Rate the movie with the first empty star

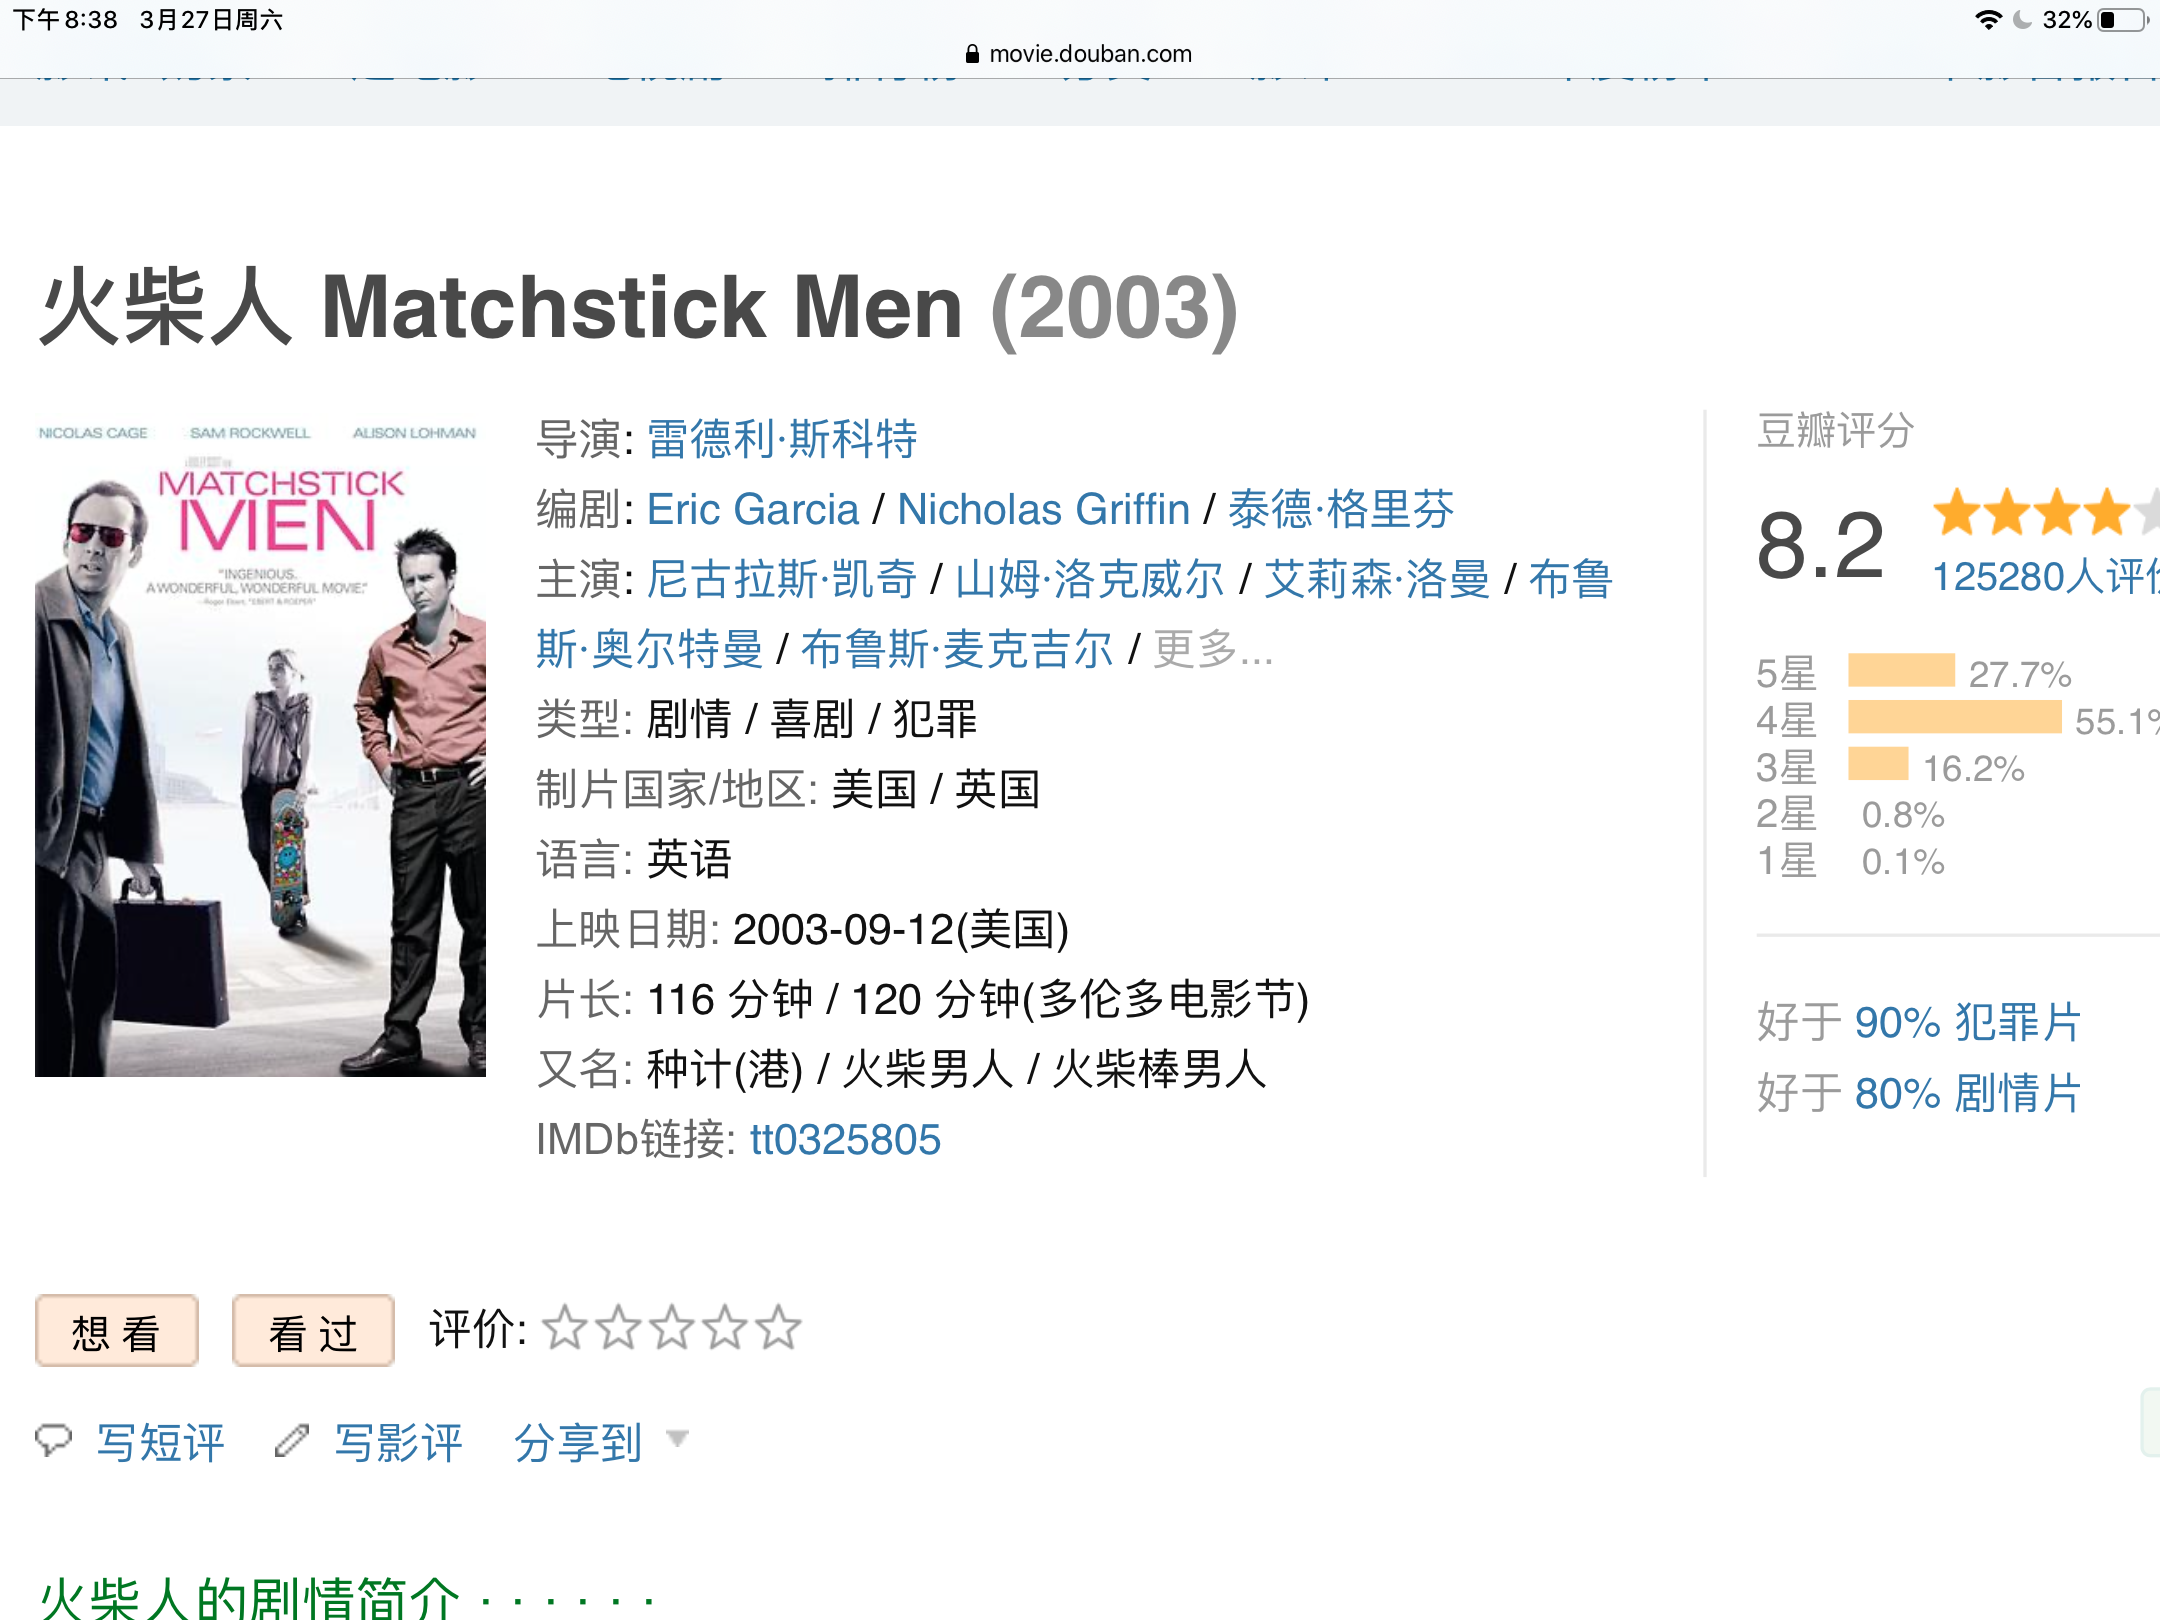point(565,1328)
